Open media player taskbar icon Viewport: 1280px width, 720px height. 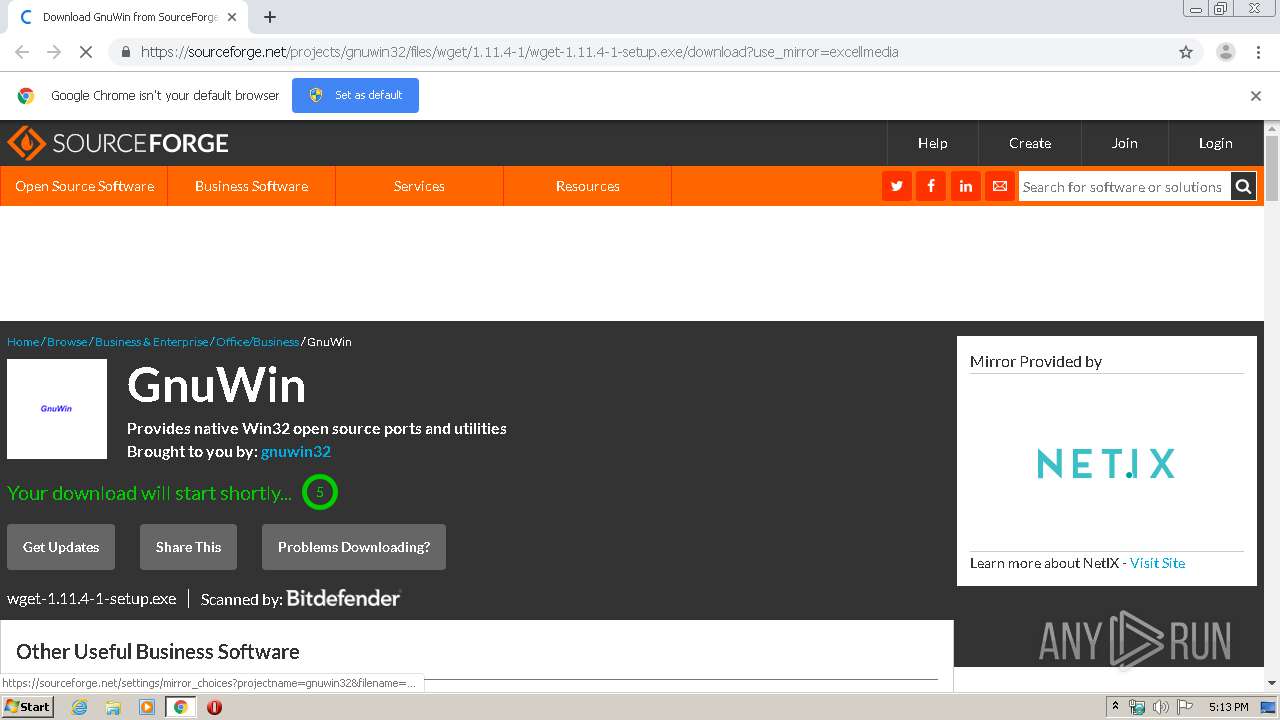click(x=147, y=707)
